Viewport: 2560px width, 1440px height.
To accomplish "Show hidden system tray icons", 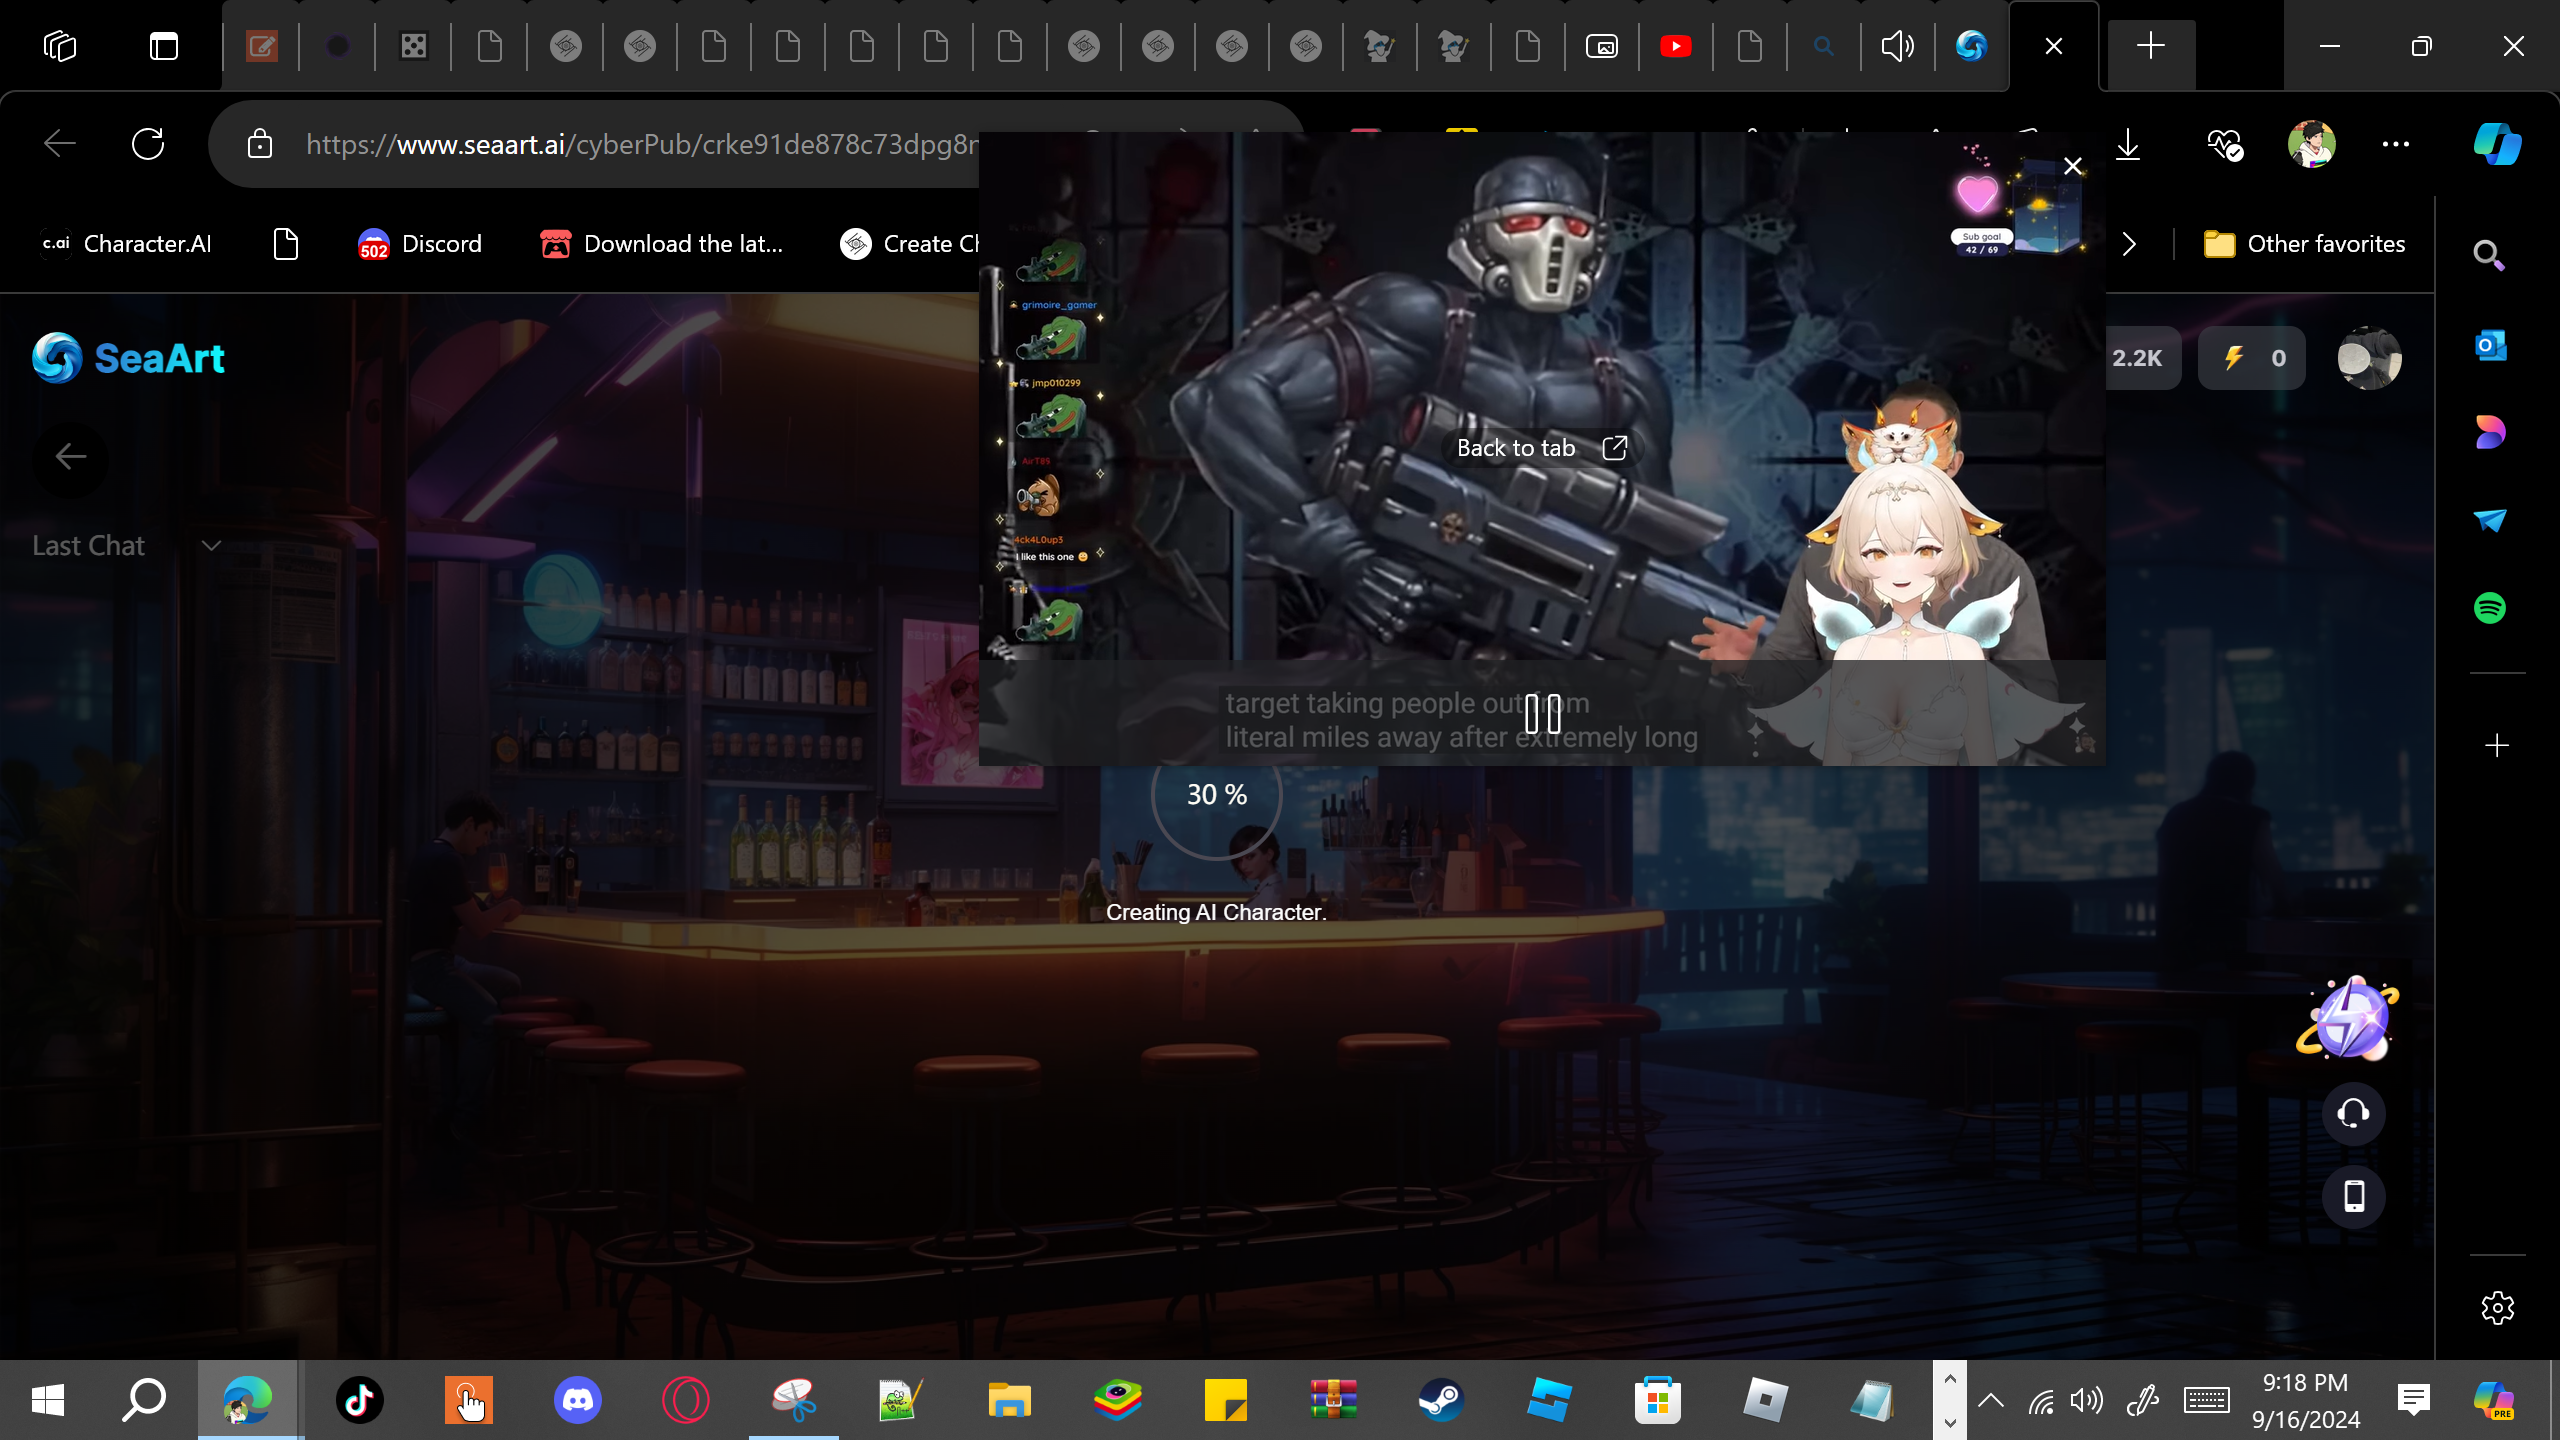I will tap(1990, 1400).
